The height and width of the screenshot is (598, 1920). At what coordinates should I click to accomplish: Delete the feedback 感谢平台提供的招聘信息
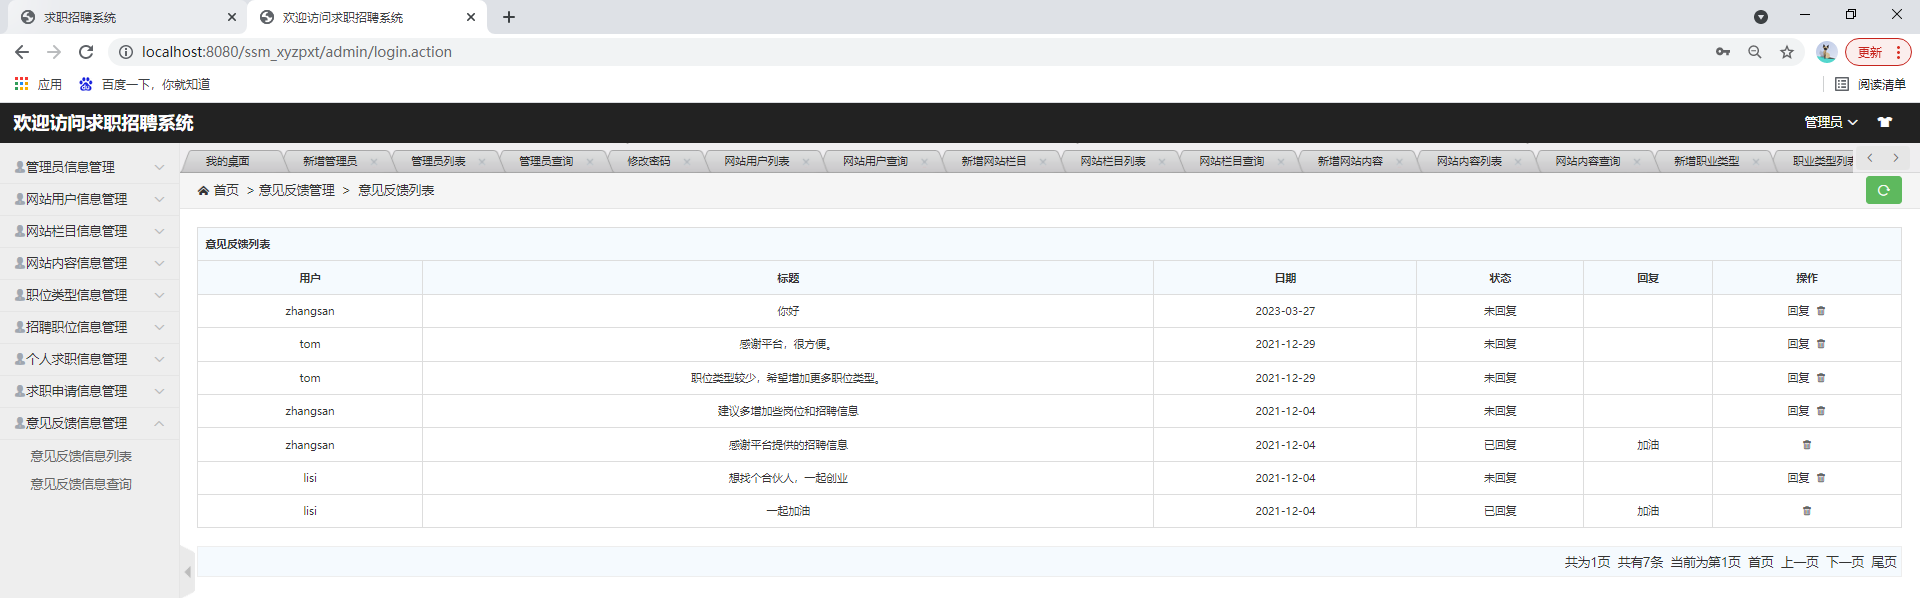click(1807, 445)
